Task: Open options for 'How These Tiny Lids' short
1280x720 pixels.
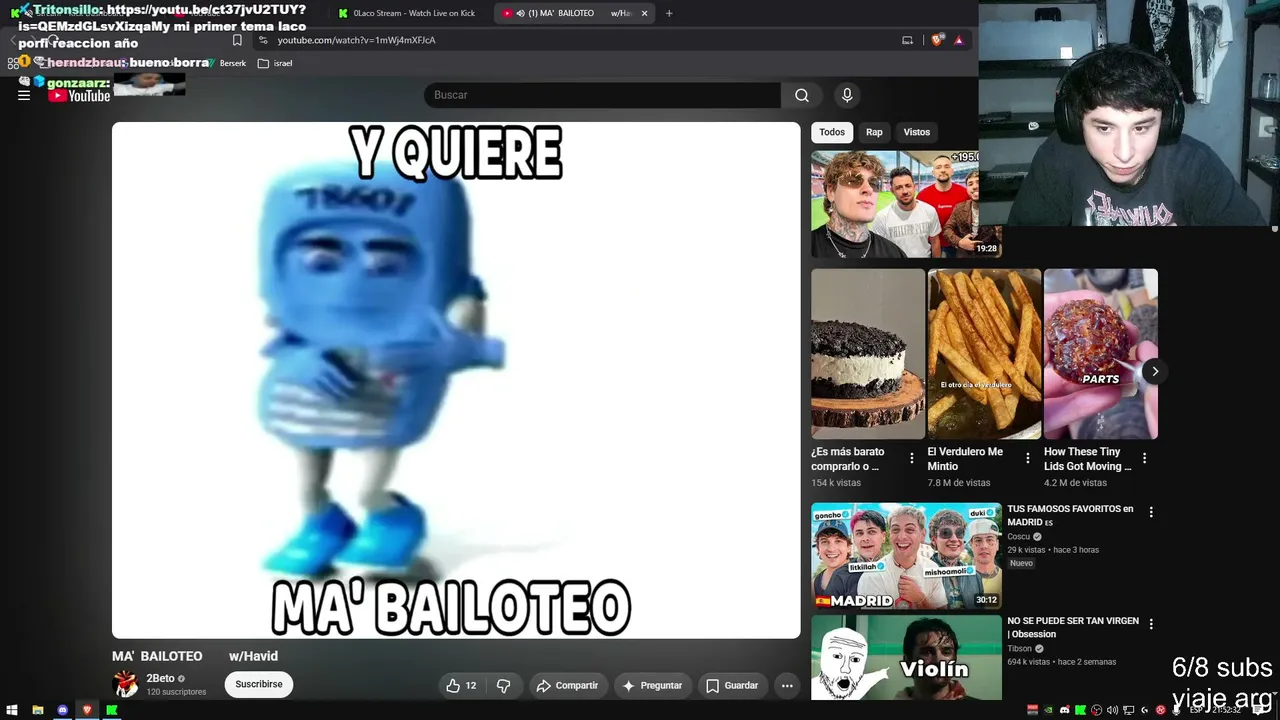Action: tap(1144, 458)
